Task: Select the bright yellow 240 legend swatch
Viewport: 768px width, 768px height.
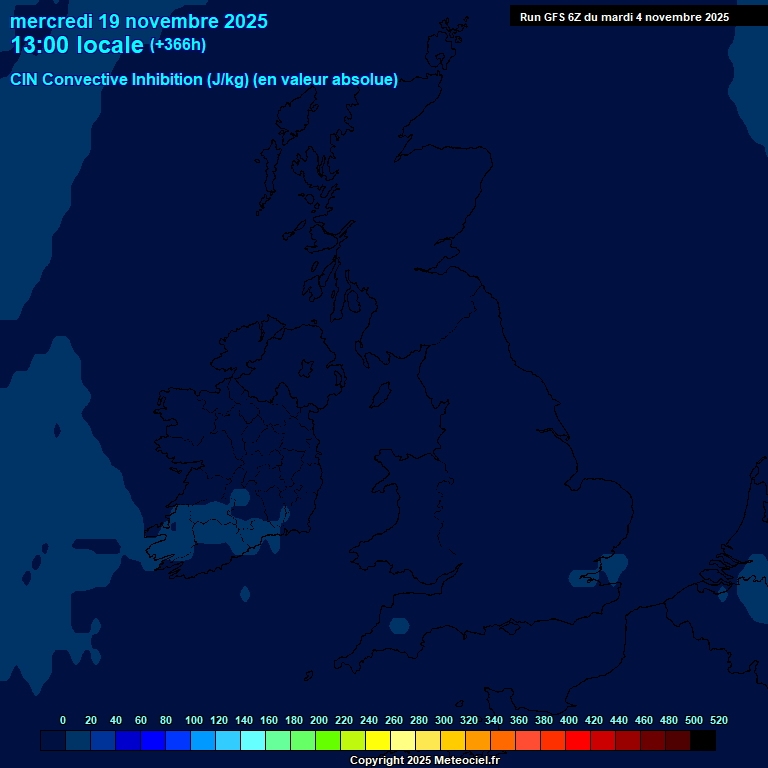Action: click(378, 741)
